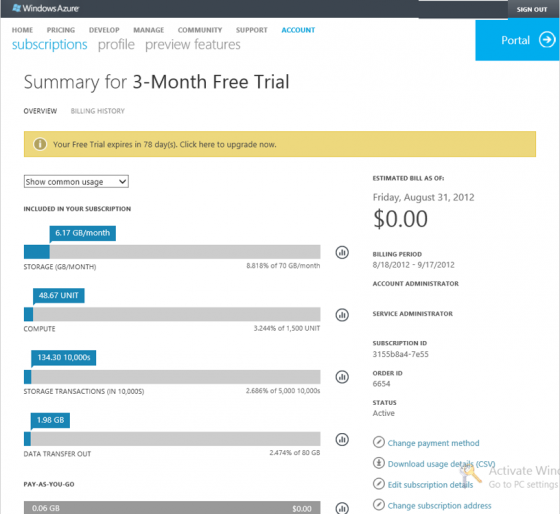Open the DEVELOP menu item

pyautogui.click(x=104, y=30)
